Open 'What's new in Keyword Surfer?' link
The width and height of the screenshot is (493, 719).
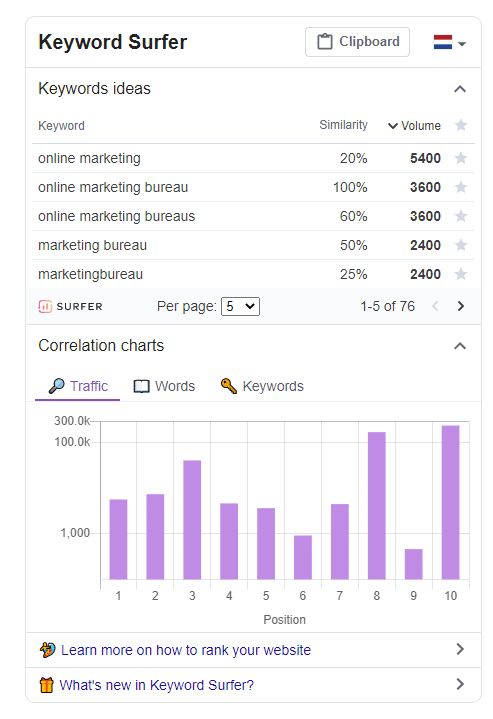156,685
